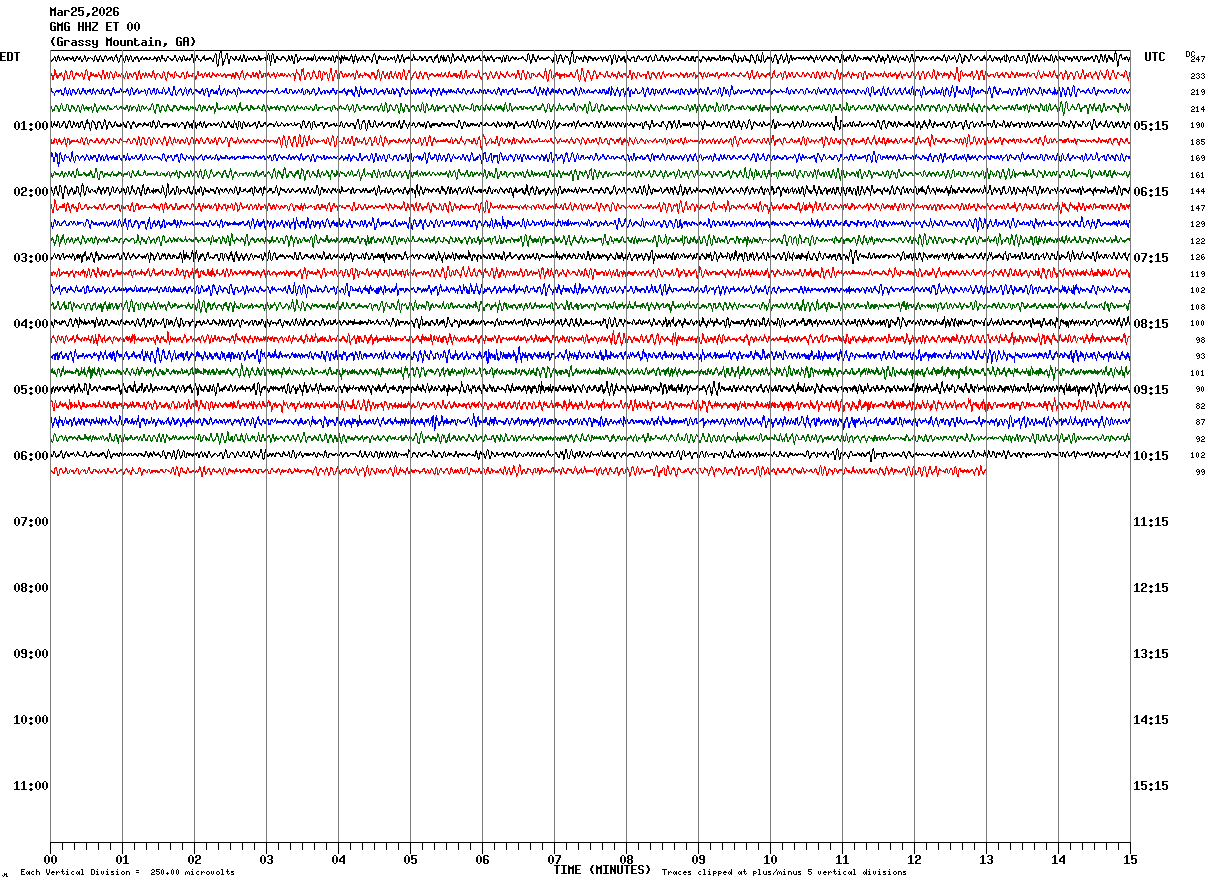Click the DC offset value 247
This screenshot has width=1210, height=886.
[1198, 60]
